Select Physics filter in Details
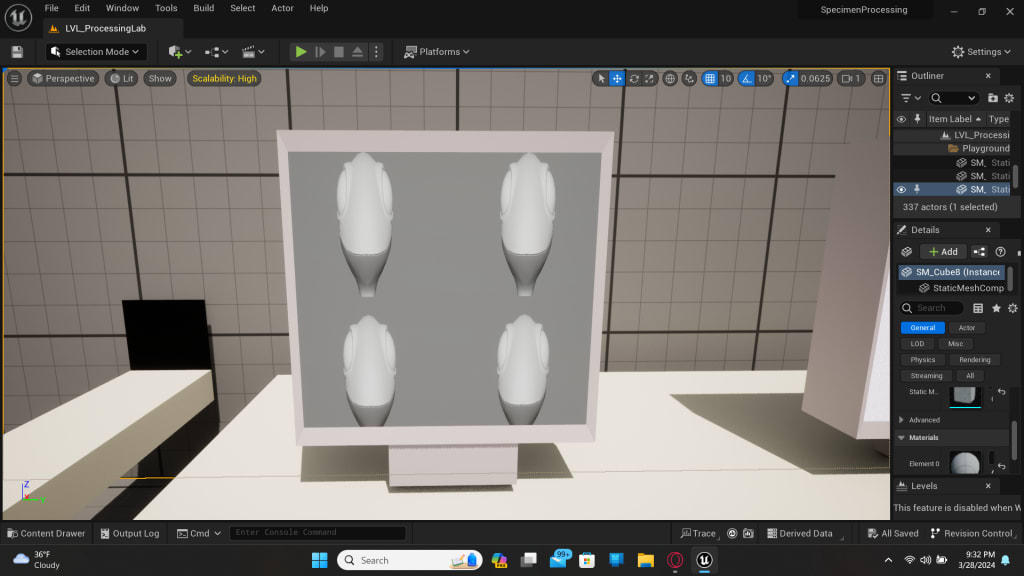Screen dimensions: 1024x576 click(x=922, y=360)
